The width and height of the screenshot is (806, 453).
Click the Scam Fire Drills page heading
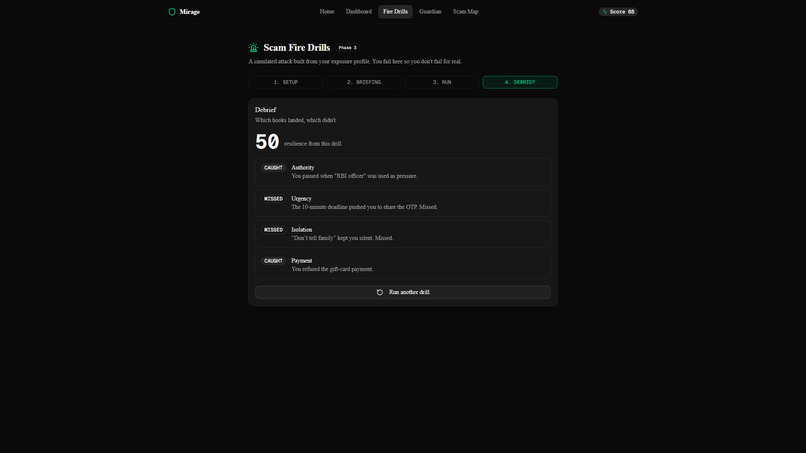click(x=297, y=47)
